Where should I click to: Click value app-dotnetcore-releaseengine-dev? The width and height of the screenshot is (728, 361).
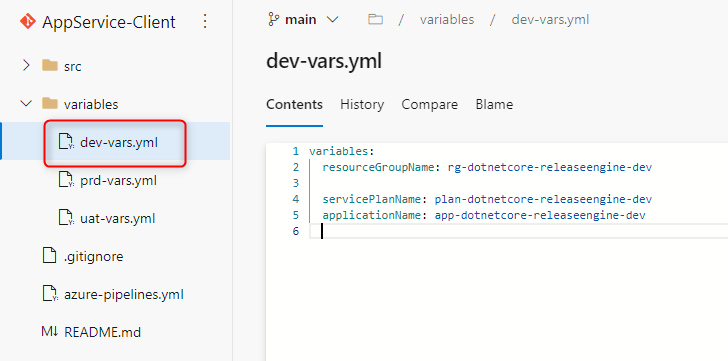point(540,215)
